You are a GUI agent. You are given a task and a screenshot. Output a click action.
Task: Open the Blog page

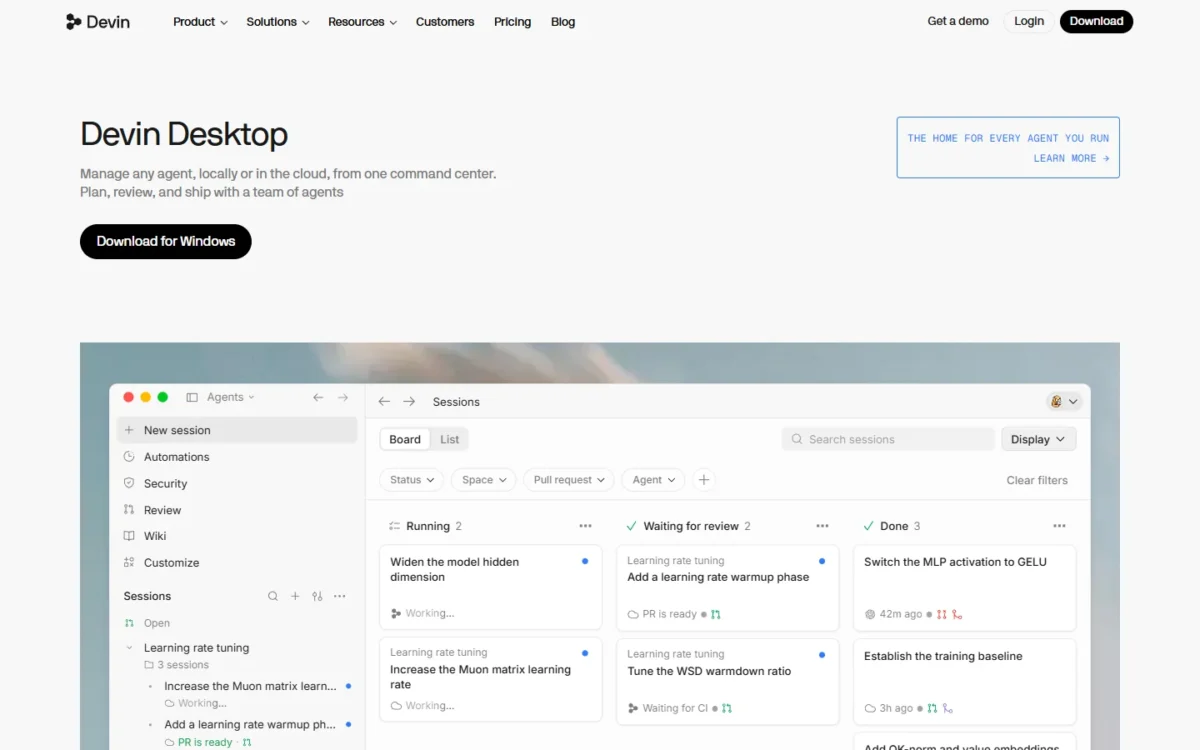[x=563, y=21]
